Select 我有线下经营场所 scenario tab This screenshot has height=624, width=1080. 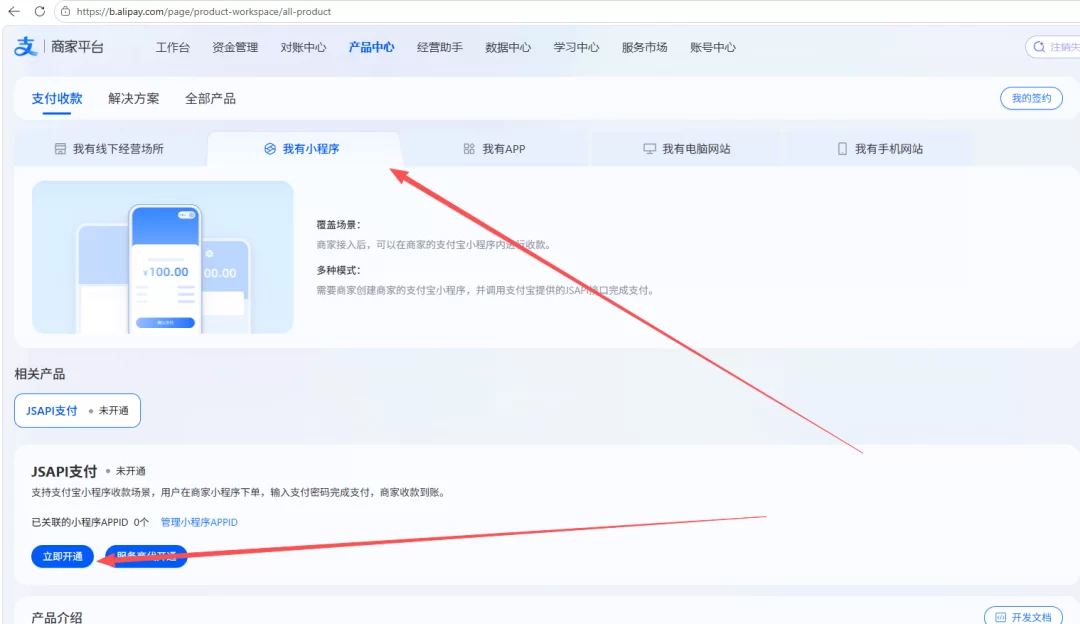tap(110, 149)
